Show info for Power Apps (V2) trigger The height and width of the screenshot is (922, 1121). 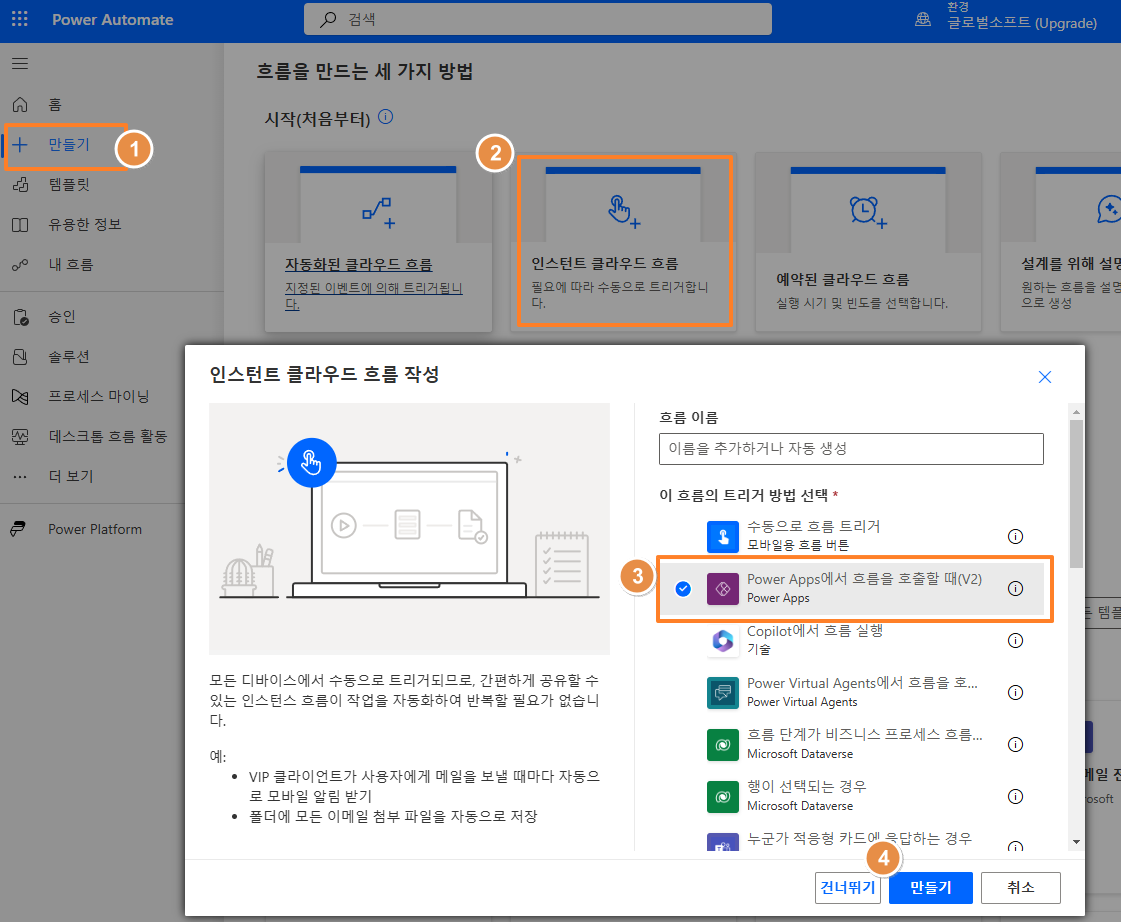click(x=1015, y=588)
